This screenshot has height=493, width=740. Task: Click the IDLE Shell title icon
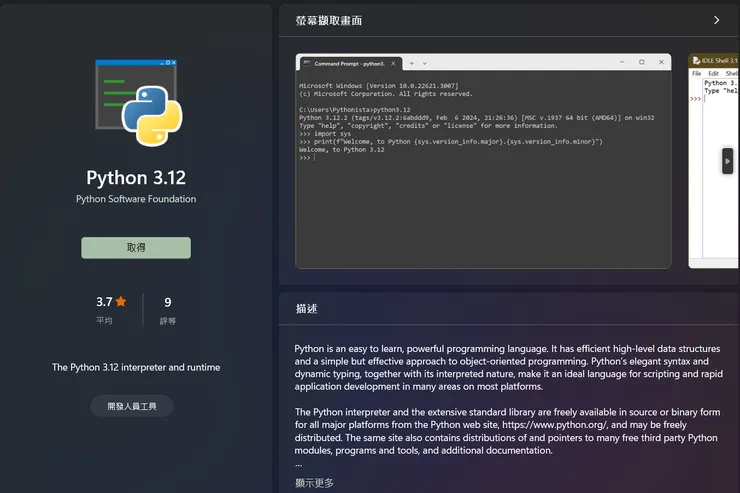(x=696, y=60)
